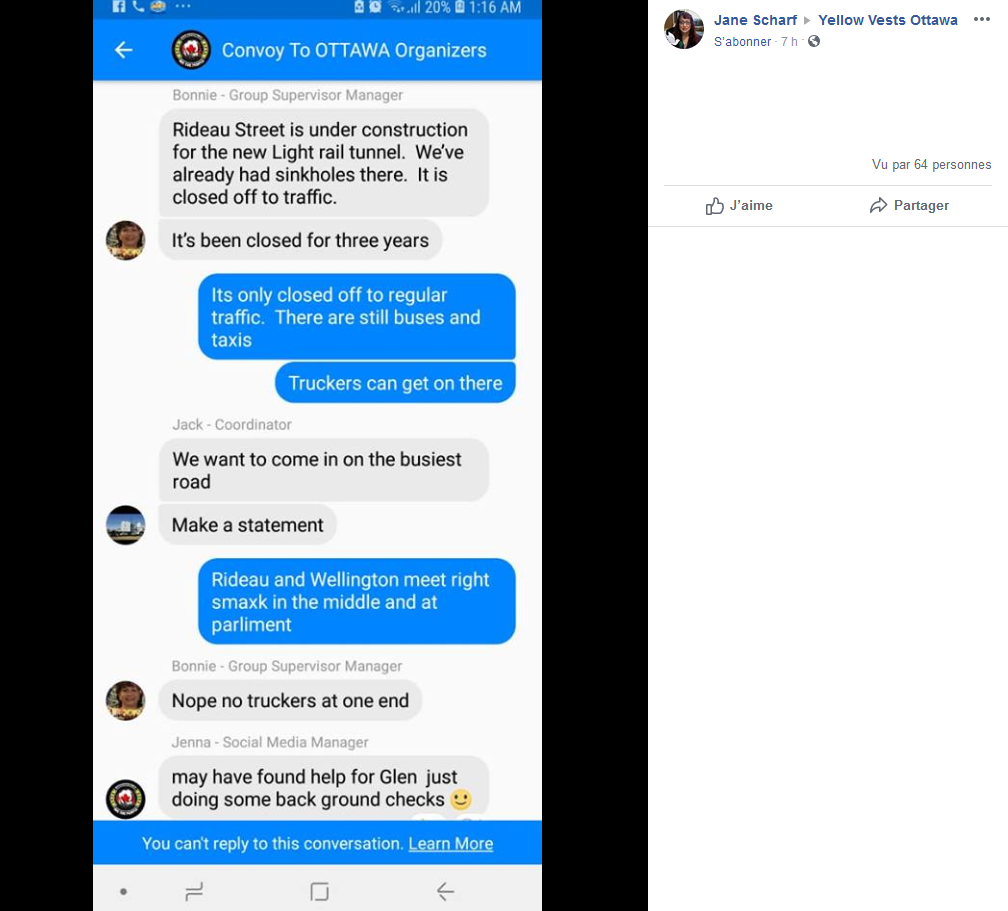The image size is (1008, 911).
Task: Tap the Android back navigation arrow
Action: pyautogui.click(x=445, y=891)
